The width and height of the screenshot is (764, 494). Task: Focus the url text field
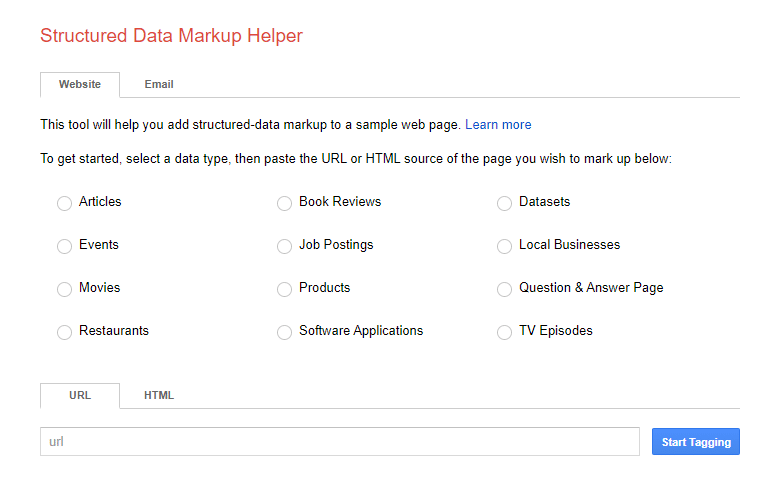(340, 442)
